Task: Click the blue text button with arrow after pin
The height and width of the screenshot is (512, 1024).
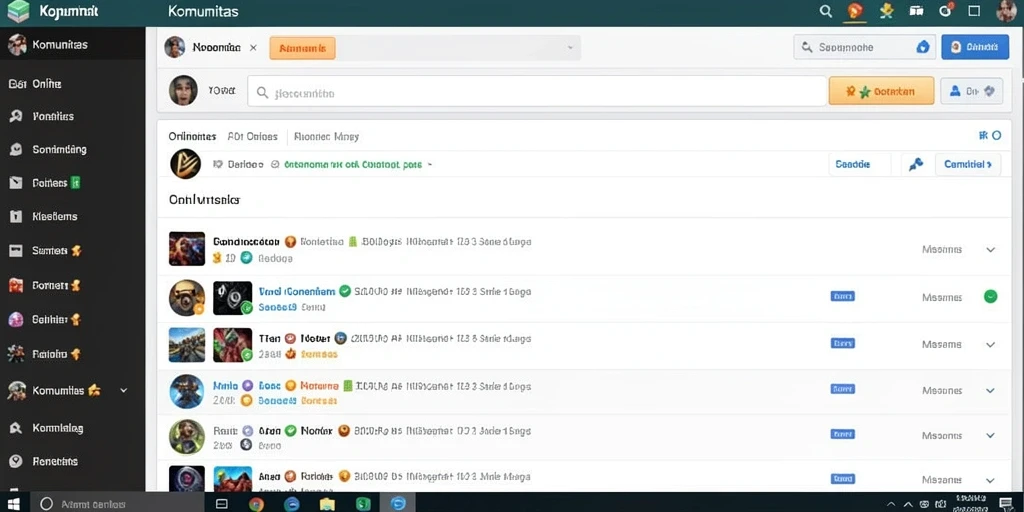Action: pyautogui.click(x=968, y=165)
